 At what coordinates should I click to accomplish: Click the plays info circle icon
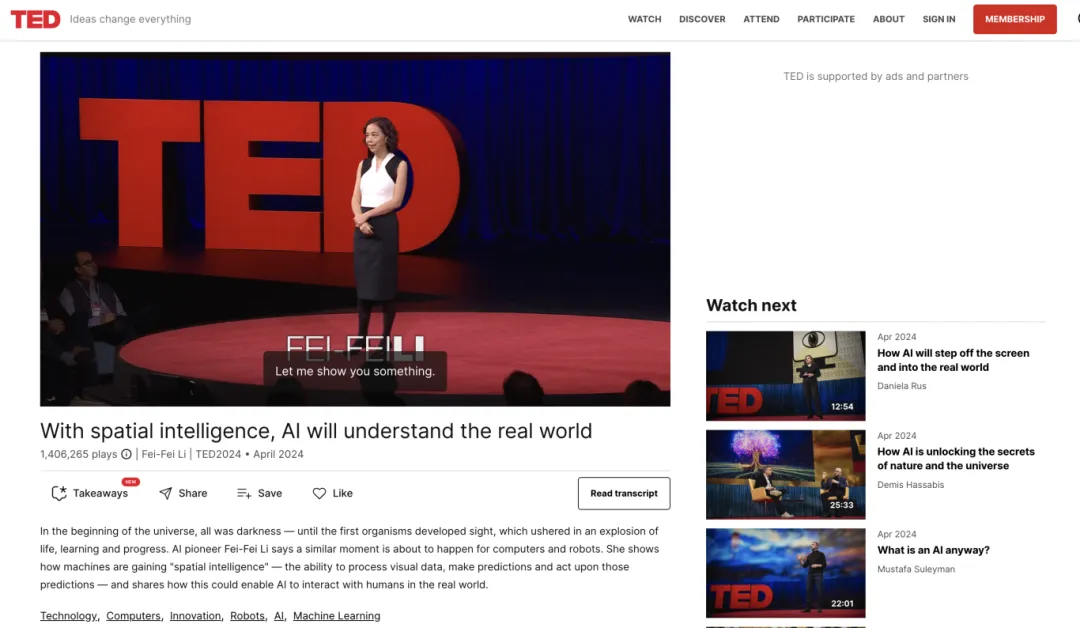tap(126, 454)
